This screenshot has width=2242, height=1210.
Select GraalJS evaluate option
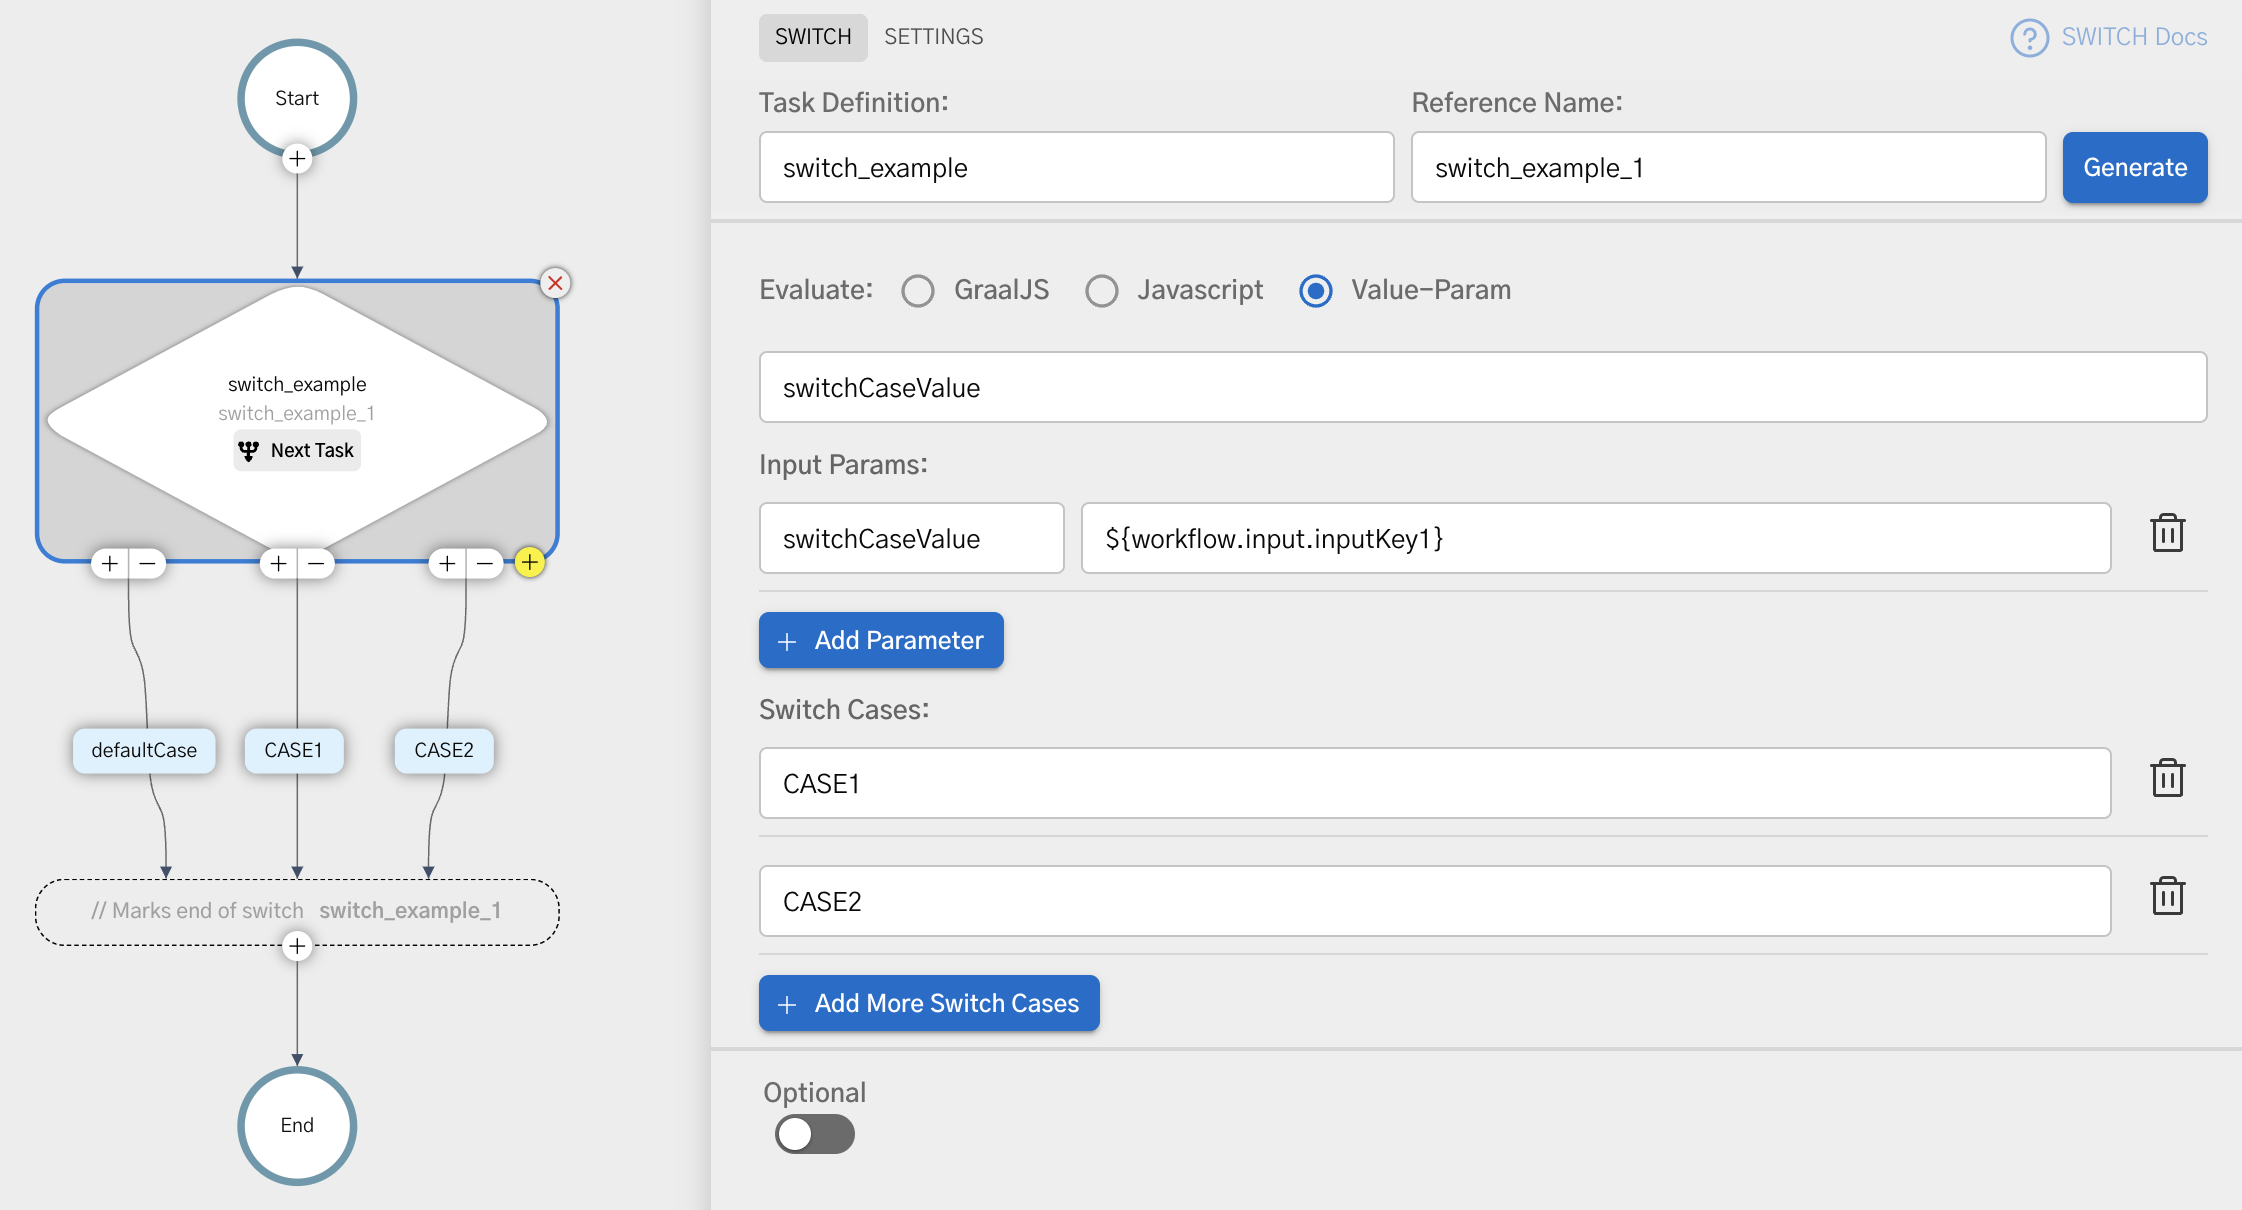[917, 291]
